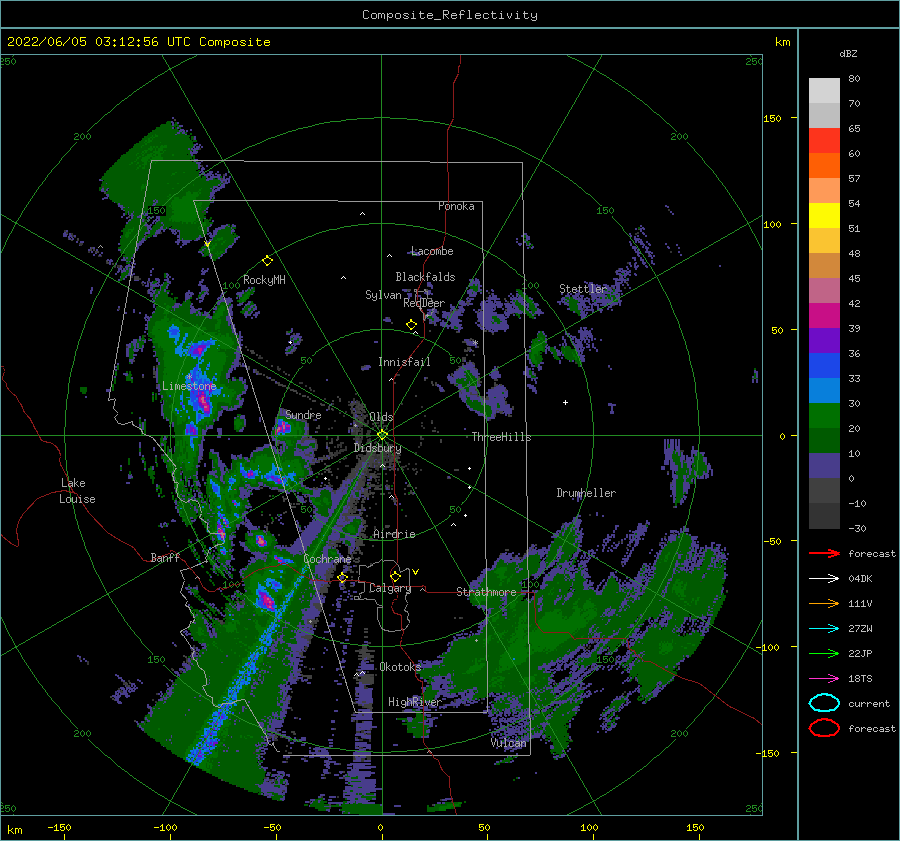Click the red forecast oval icon
Viewport: 900px width, 841px height.
824,728
